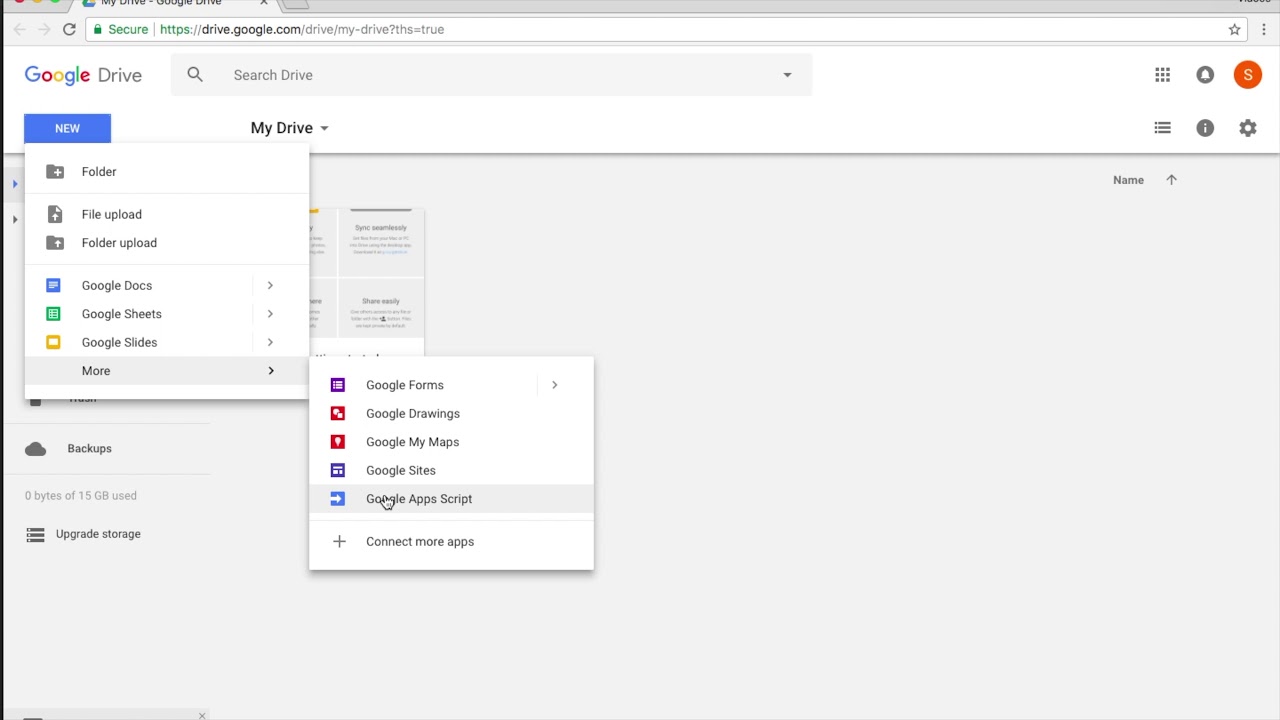
Task: Expand search options dropdown arrow
Action: pyautogui.click(x=787, y=75)
